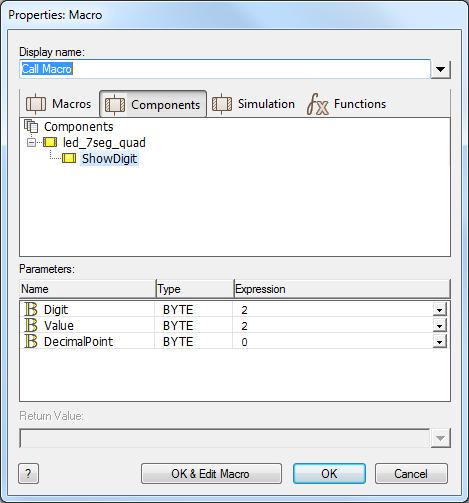
Task: Click the Components root tree icon
Action: pos(31,126)
